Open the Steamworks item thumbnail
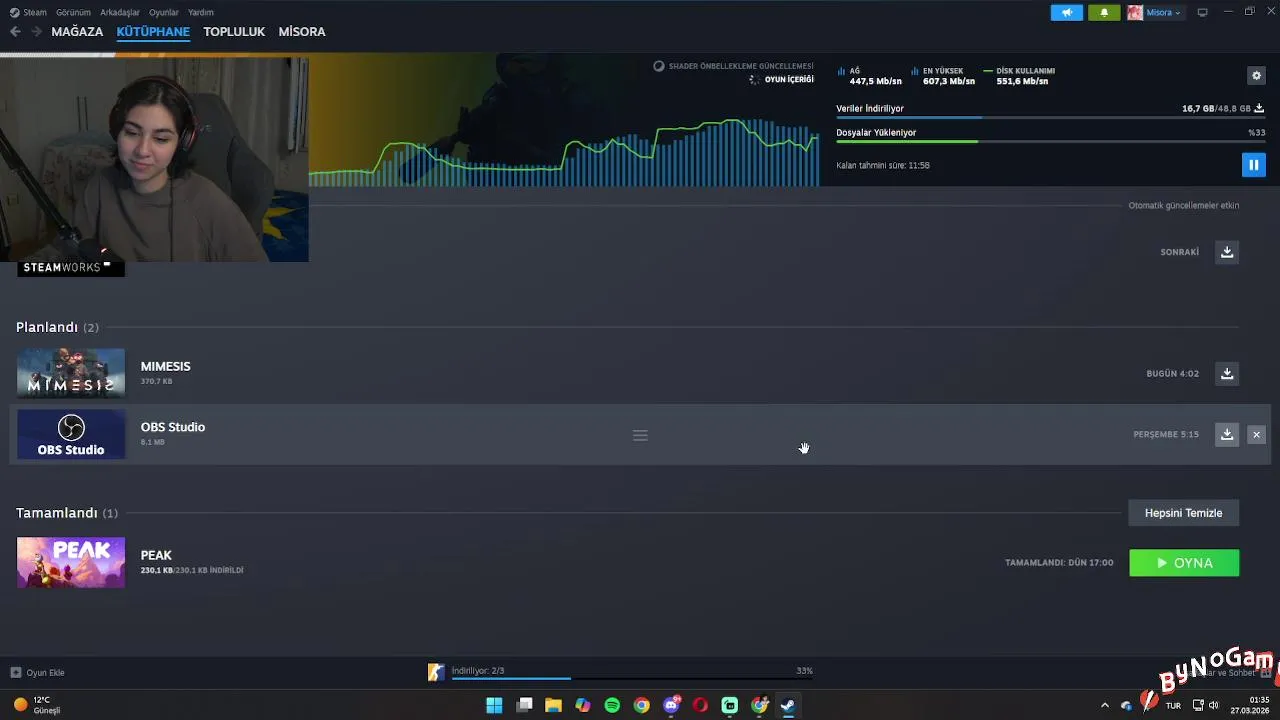Viewport: 1280px width, 720px height. click(x=71, y=268)
